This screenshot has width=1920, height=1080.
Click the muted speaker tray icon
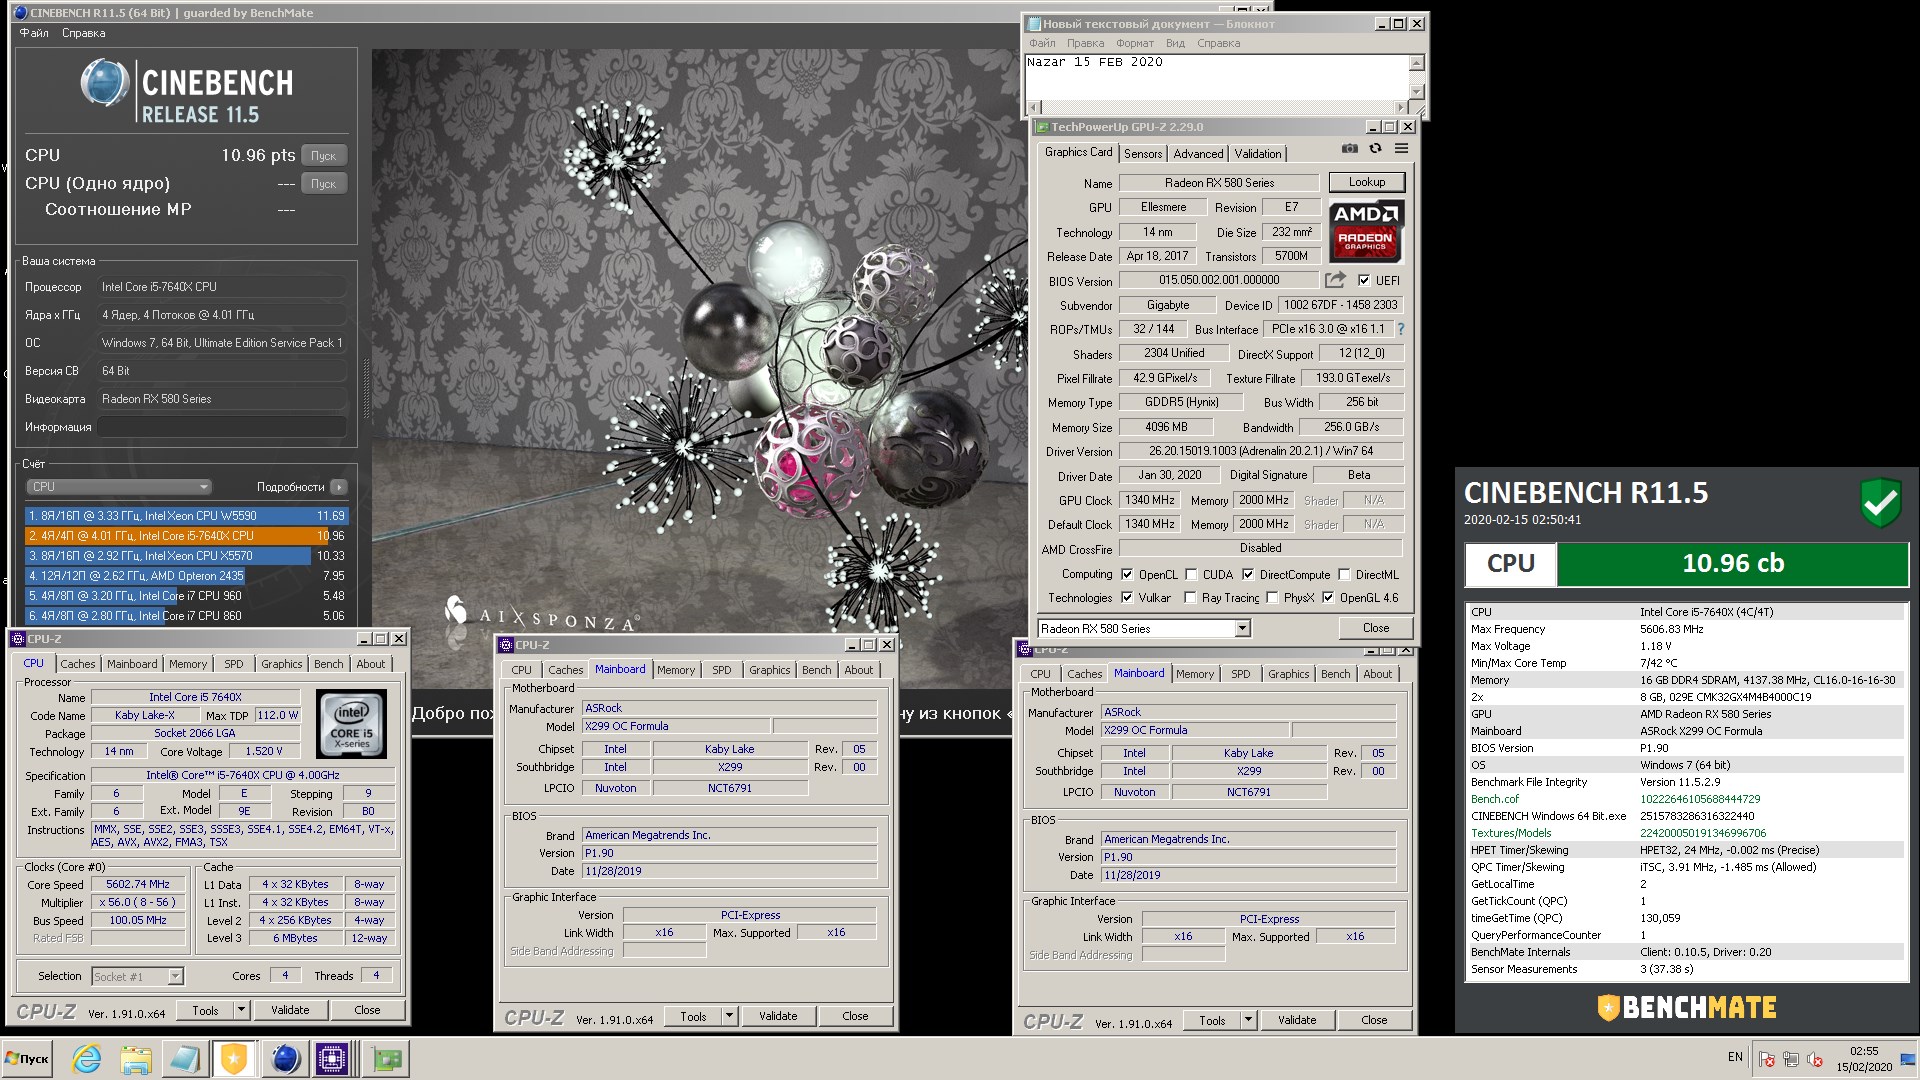pyautogui.click(x=1815, y=1059)
